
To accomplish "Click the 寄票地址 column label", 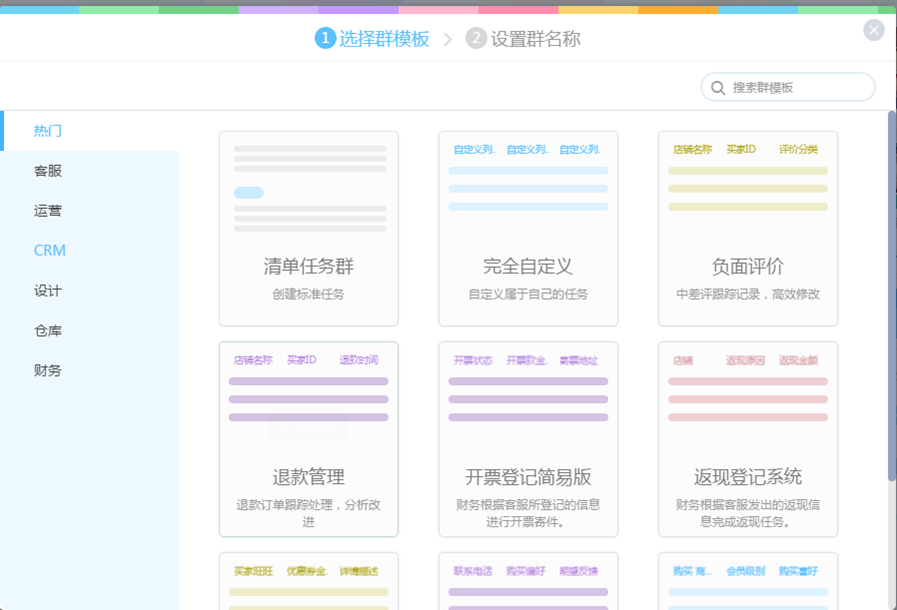I will (x=578, y=361).
